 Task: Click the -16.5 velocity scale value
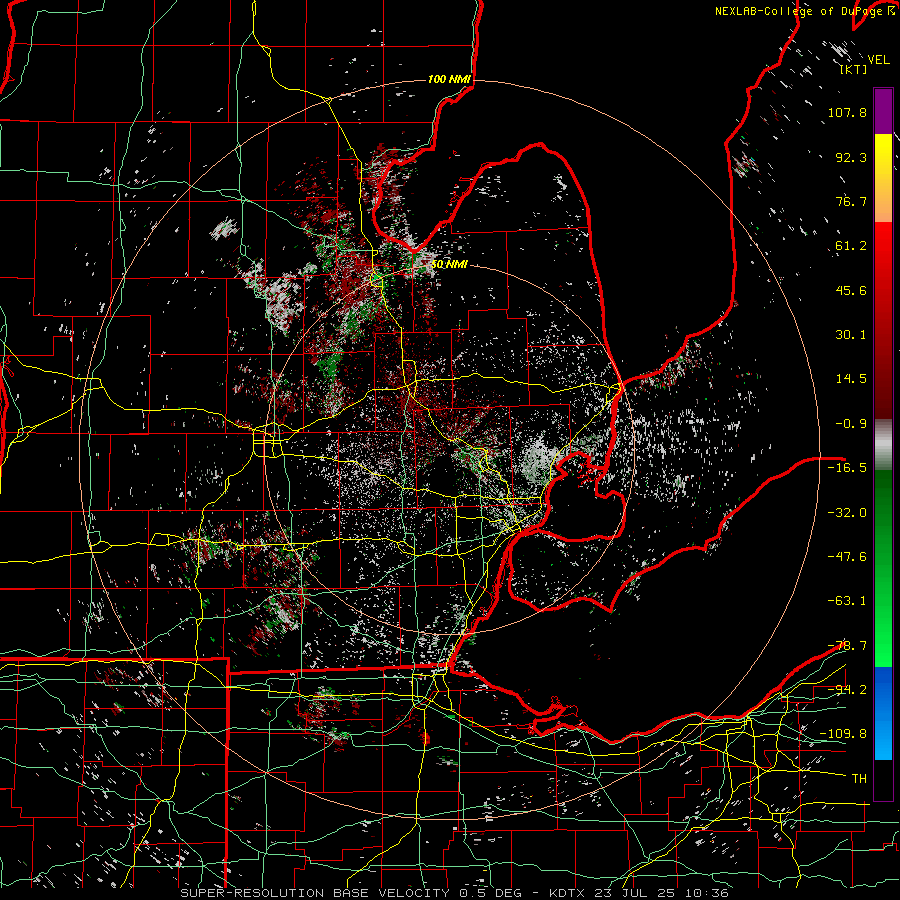(847, 468)
